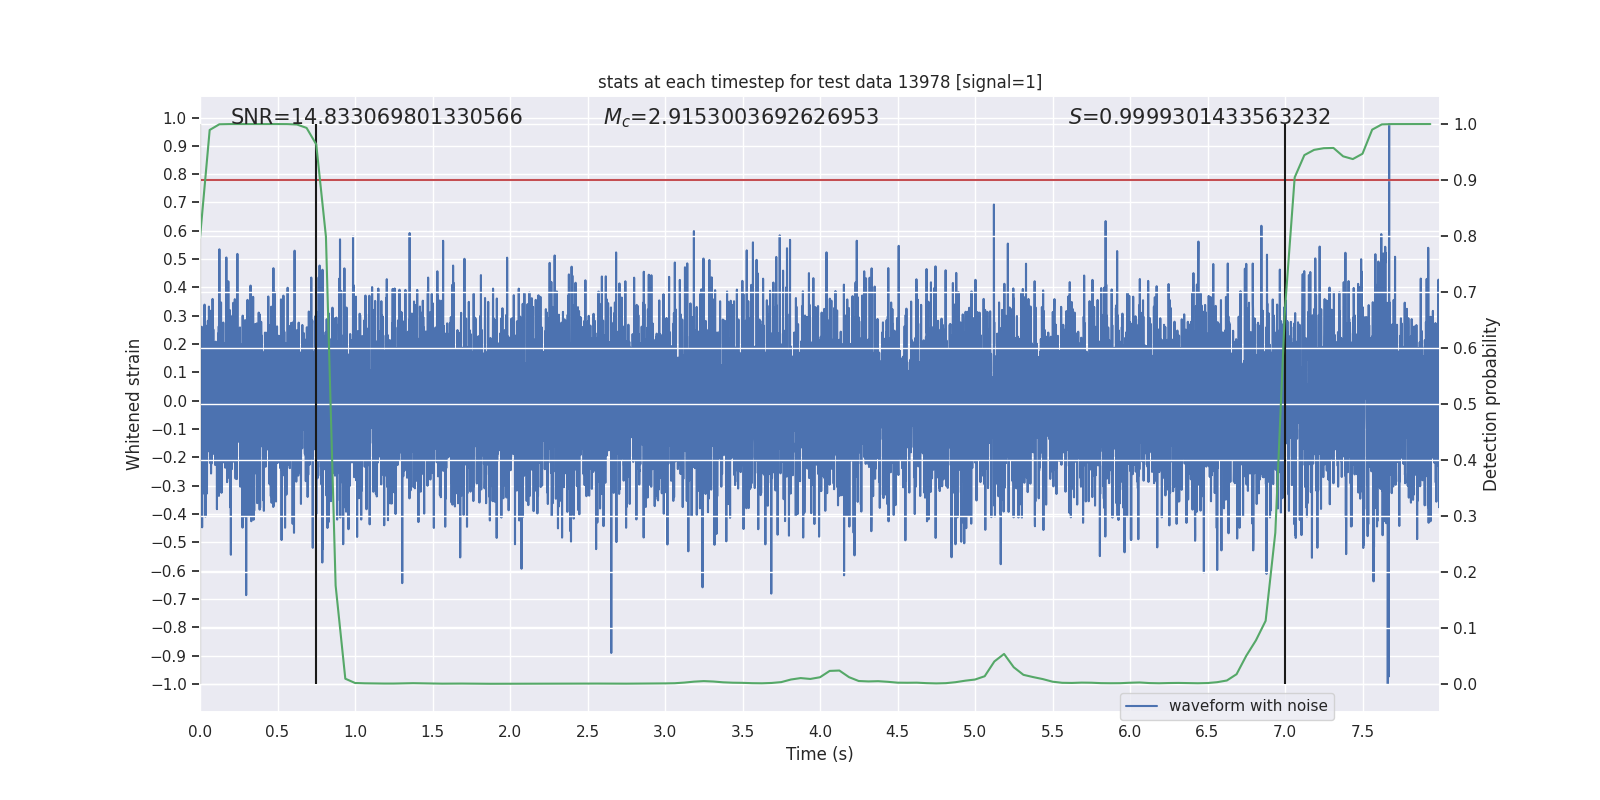Click the 4.0 tick on the time axis
This screenshot has height=800, width=1600.
point(820,731)
